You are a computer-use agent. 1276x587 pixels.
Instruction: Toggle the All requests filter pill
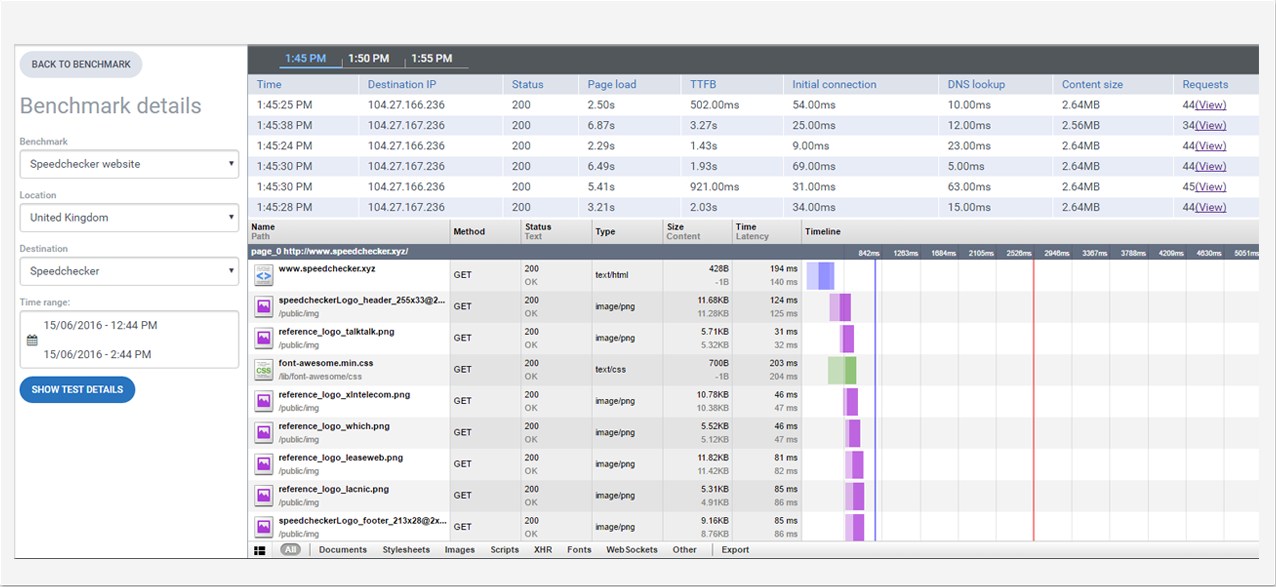pos(290,549)
